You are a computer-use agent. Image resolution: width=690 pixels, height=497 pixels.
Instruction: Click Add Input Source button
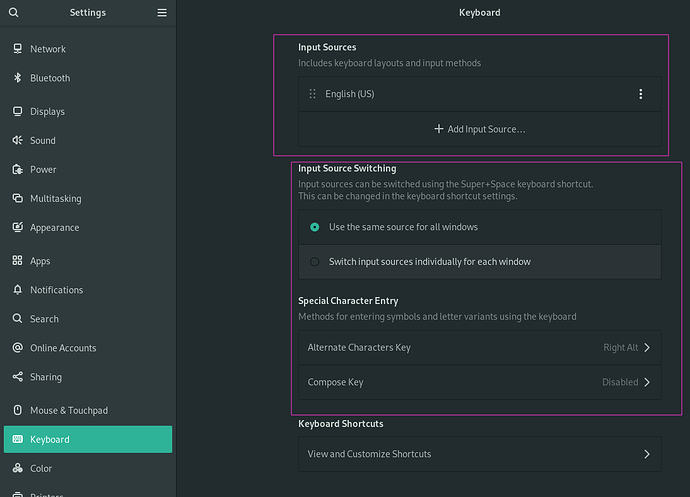(479, 129)
